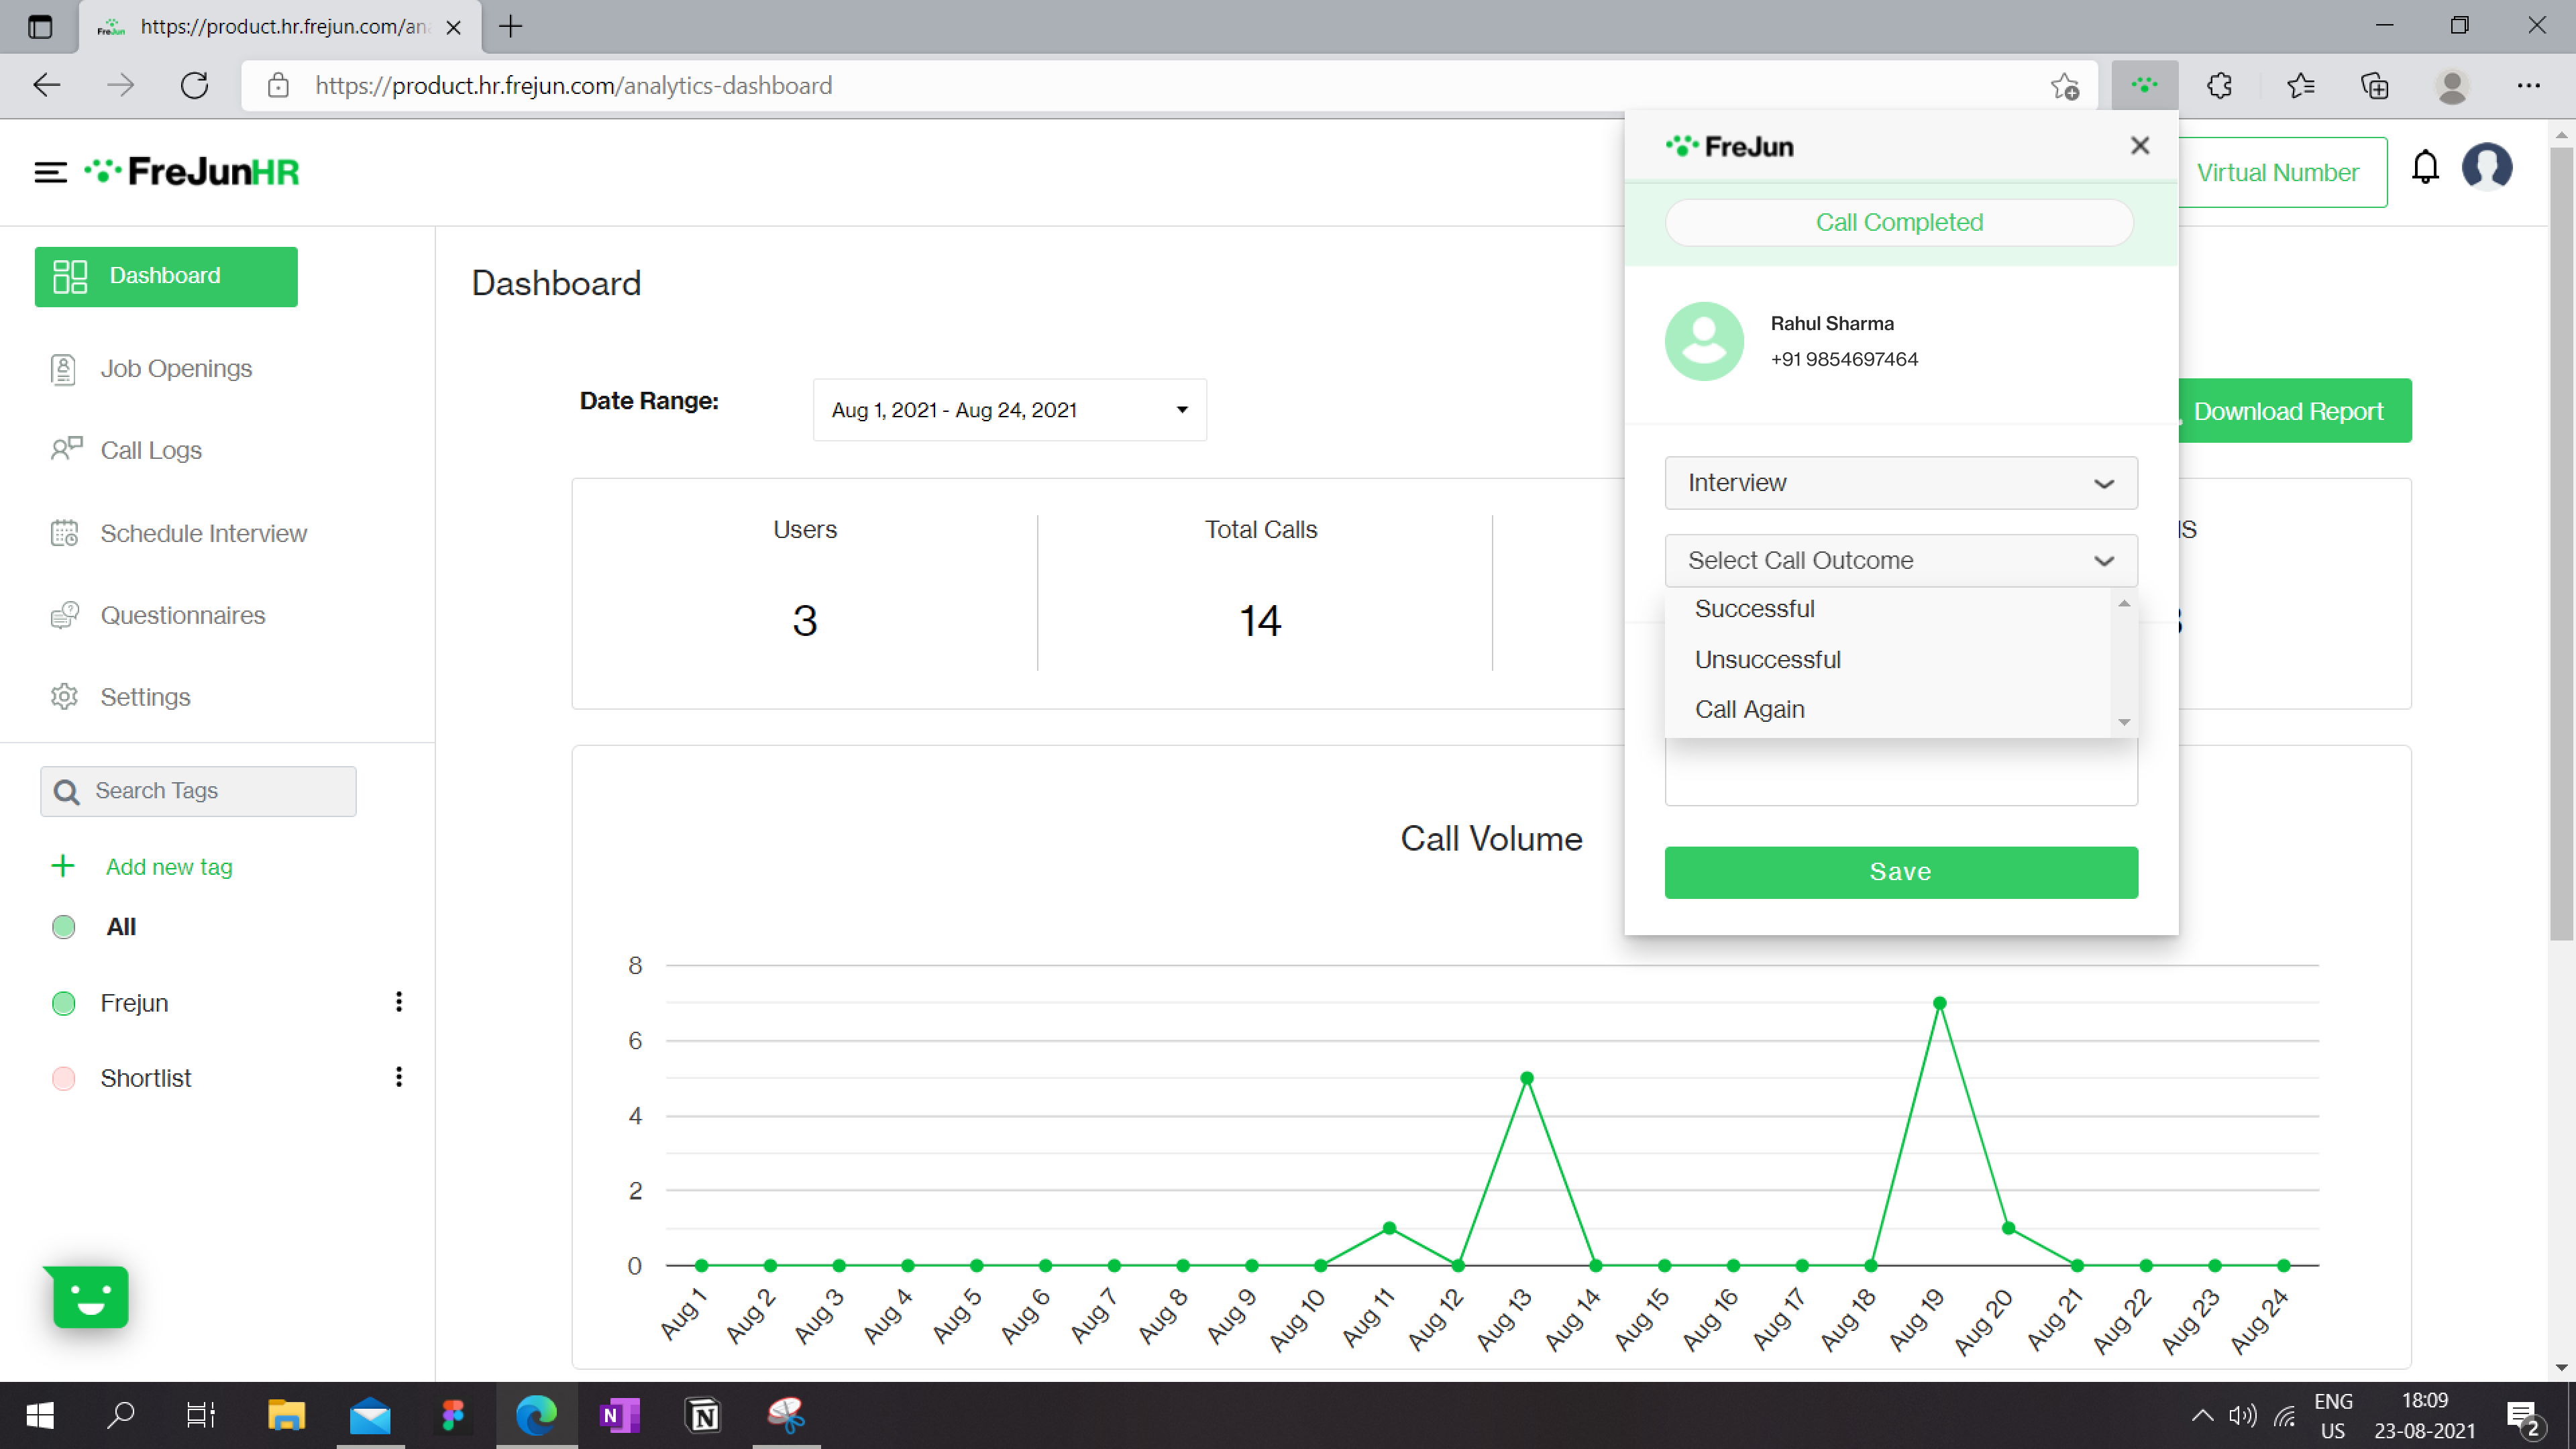Expand the Interview dropdown

[1900, 483]
